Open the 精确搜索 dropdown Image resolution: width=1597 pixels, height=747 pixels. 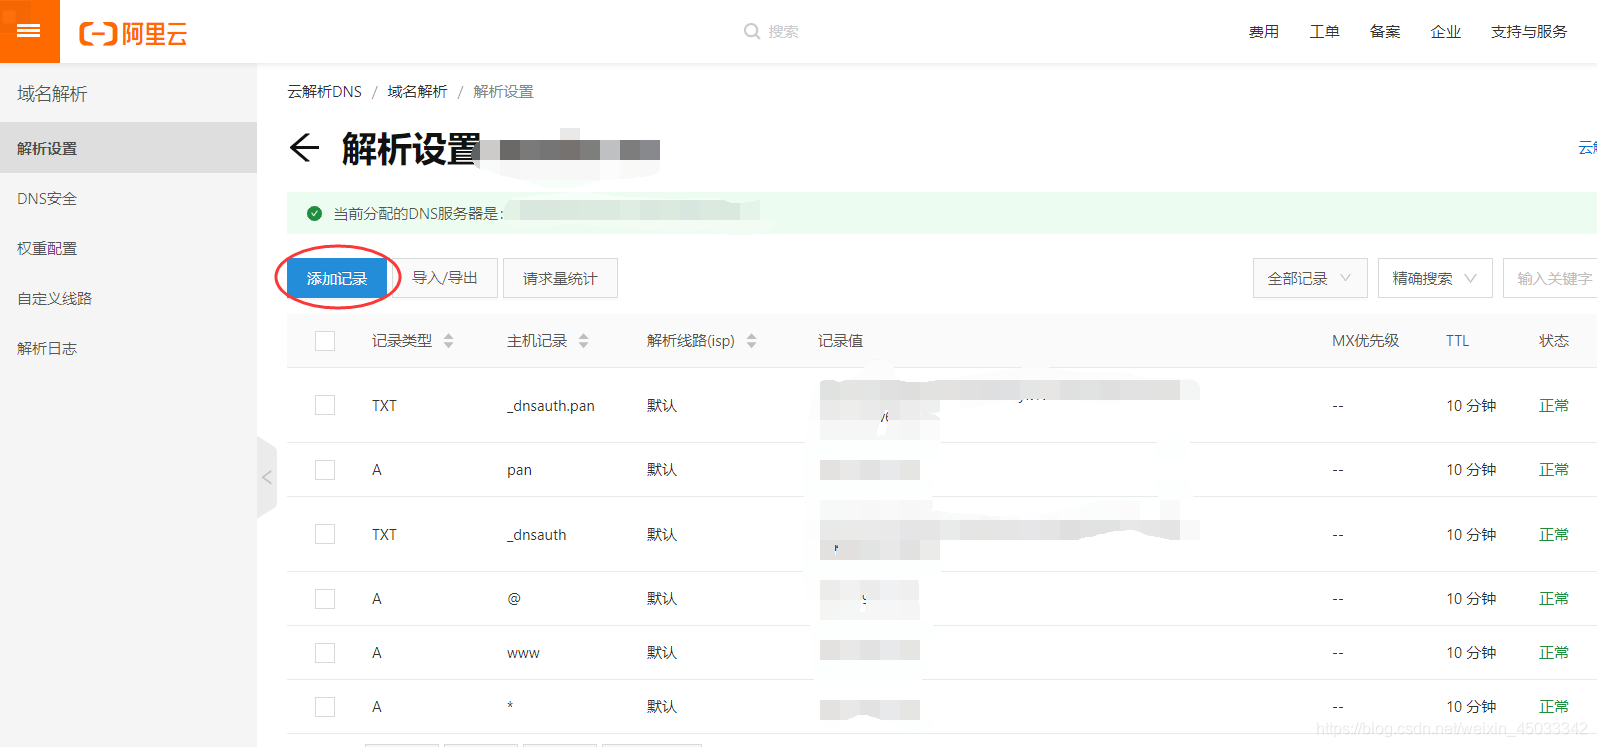(1435, 278)
